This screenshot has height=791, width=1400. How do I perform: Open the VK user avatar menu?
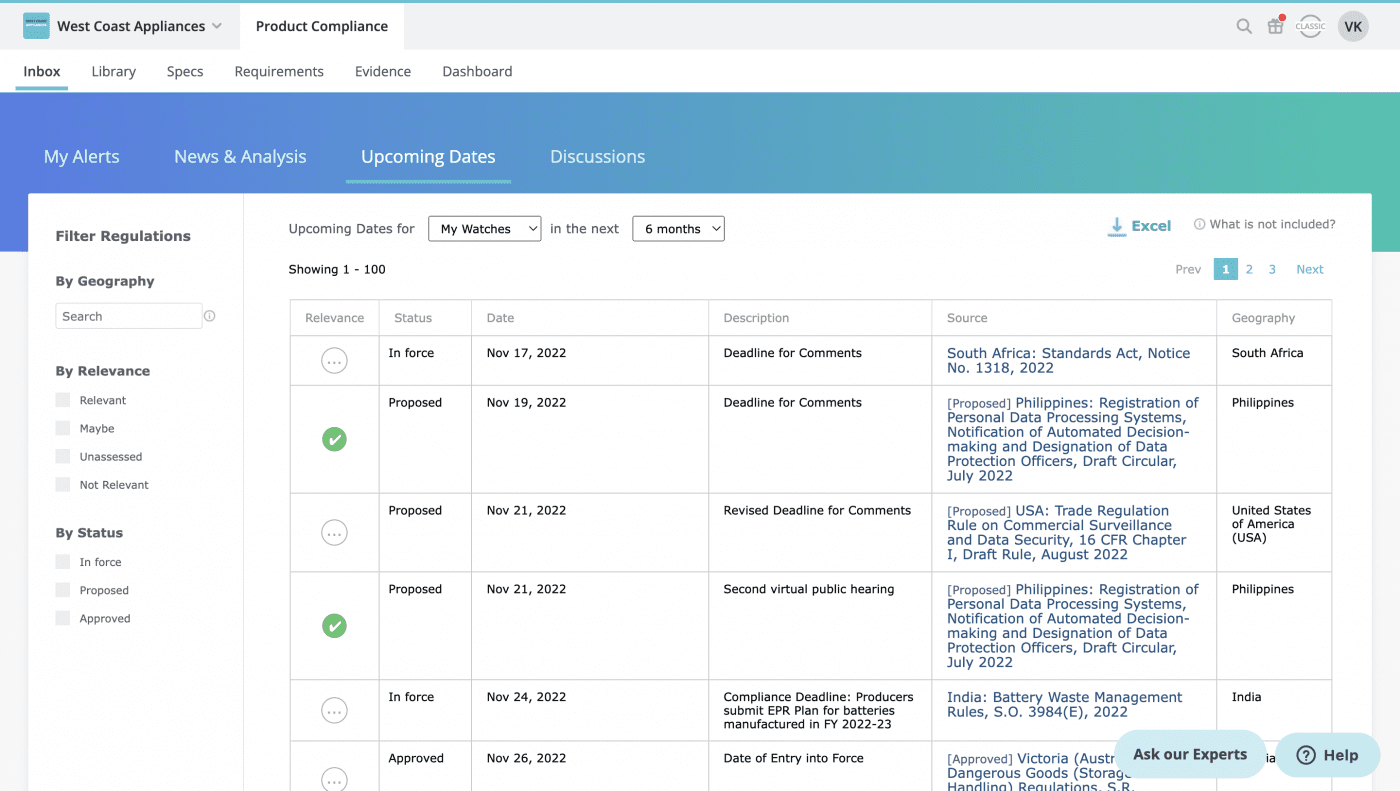pos(1353,27)
